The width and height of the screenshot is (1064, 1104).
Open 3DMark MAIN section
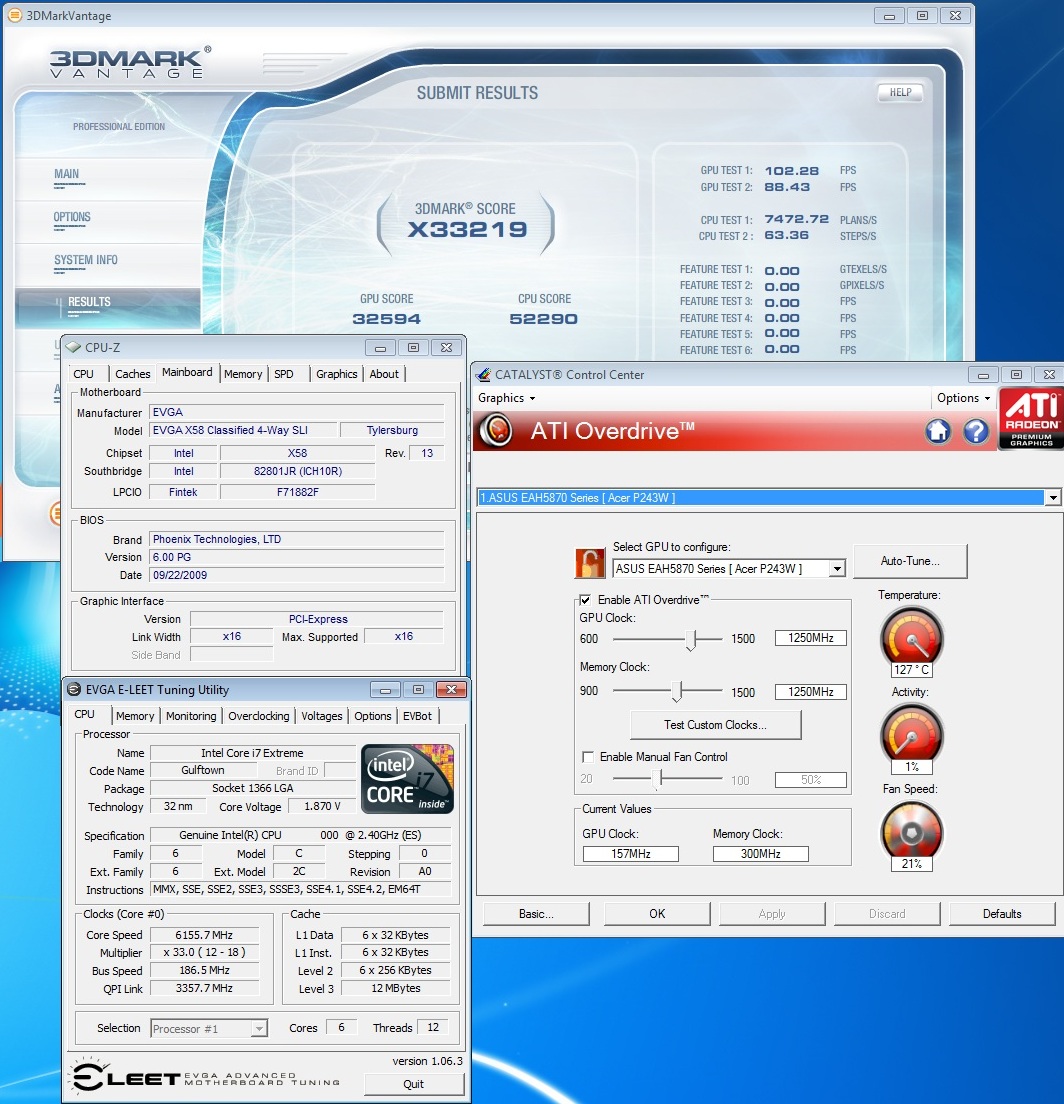click(67, 174)
